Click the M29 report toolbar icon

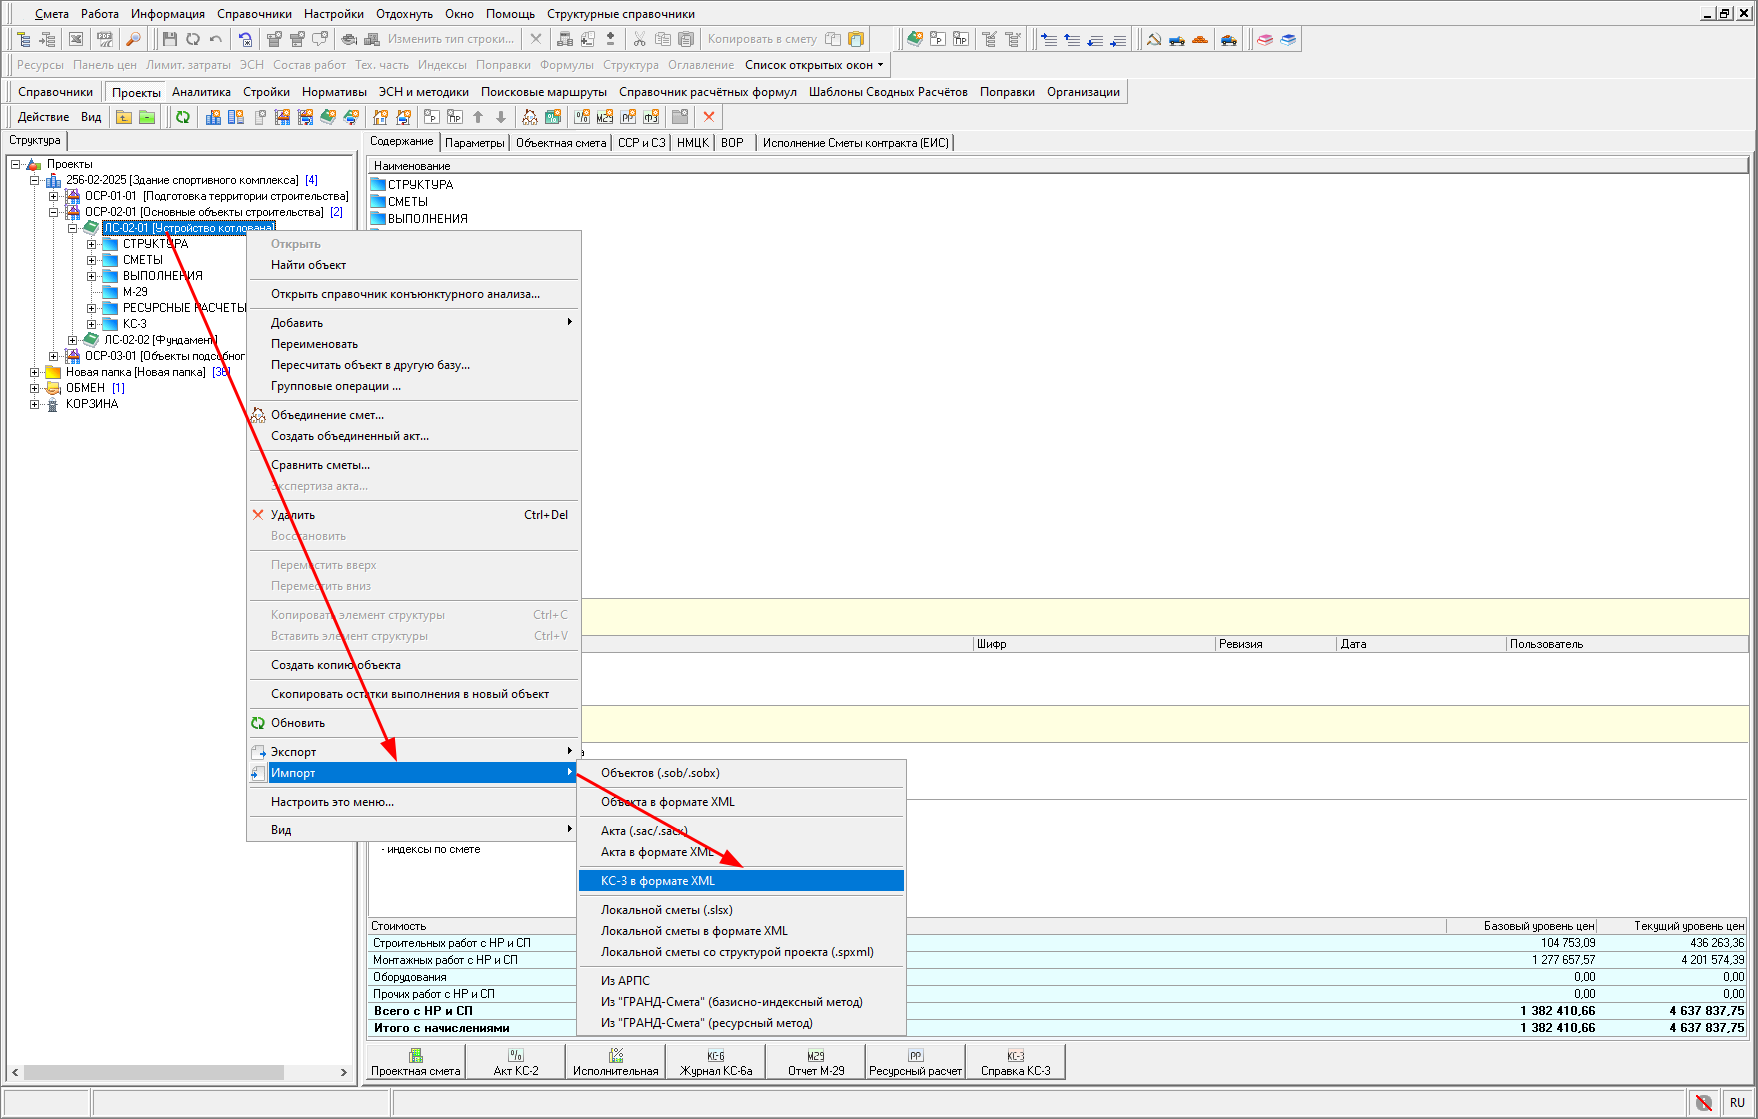605,117
